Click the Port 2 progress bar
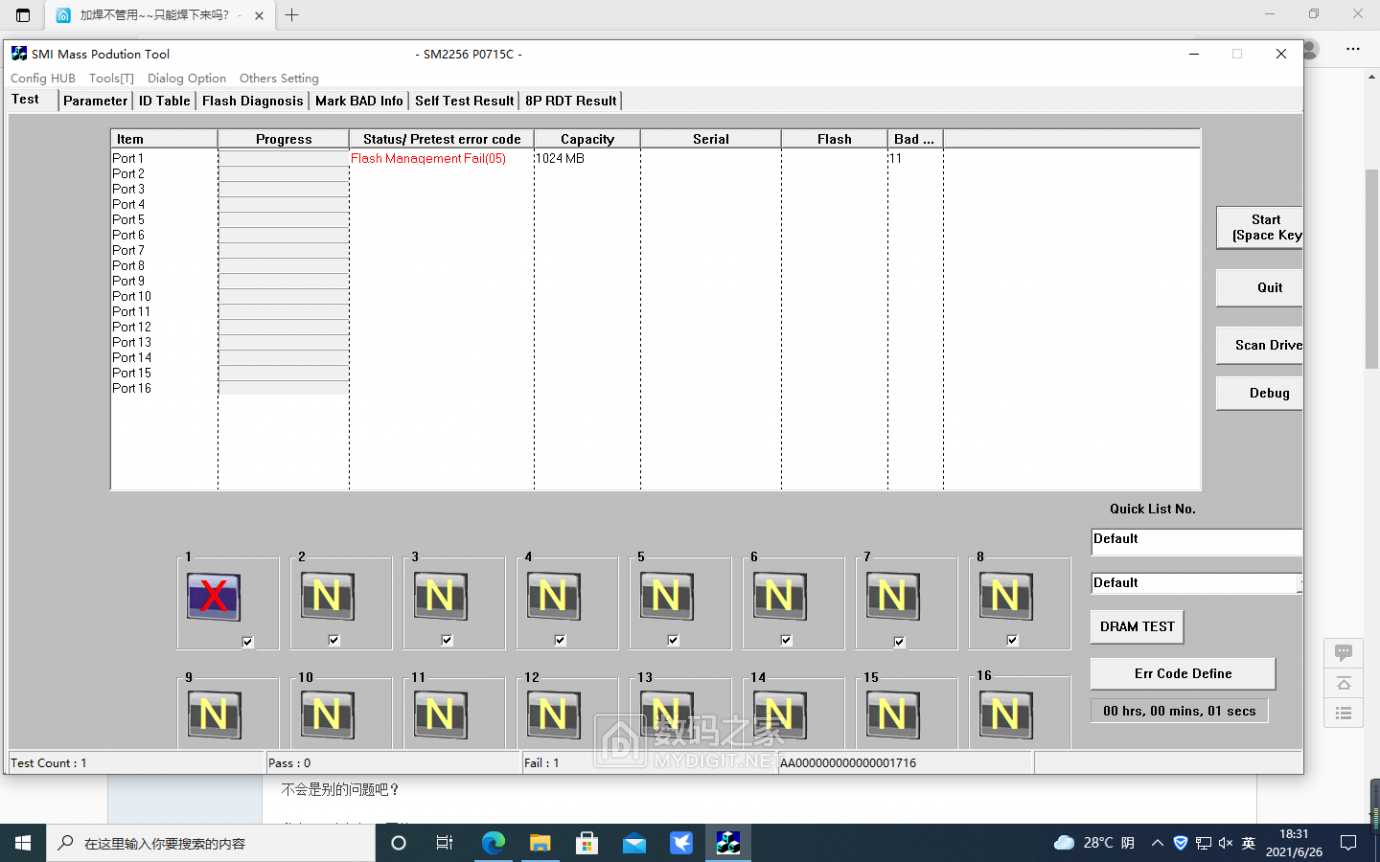This screenshot has height=862, width=1380. click(x=283, y=174)
